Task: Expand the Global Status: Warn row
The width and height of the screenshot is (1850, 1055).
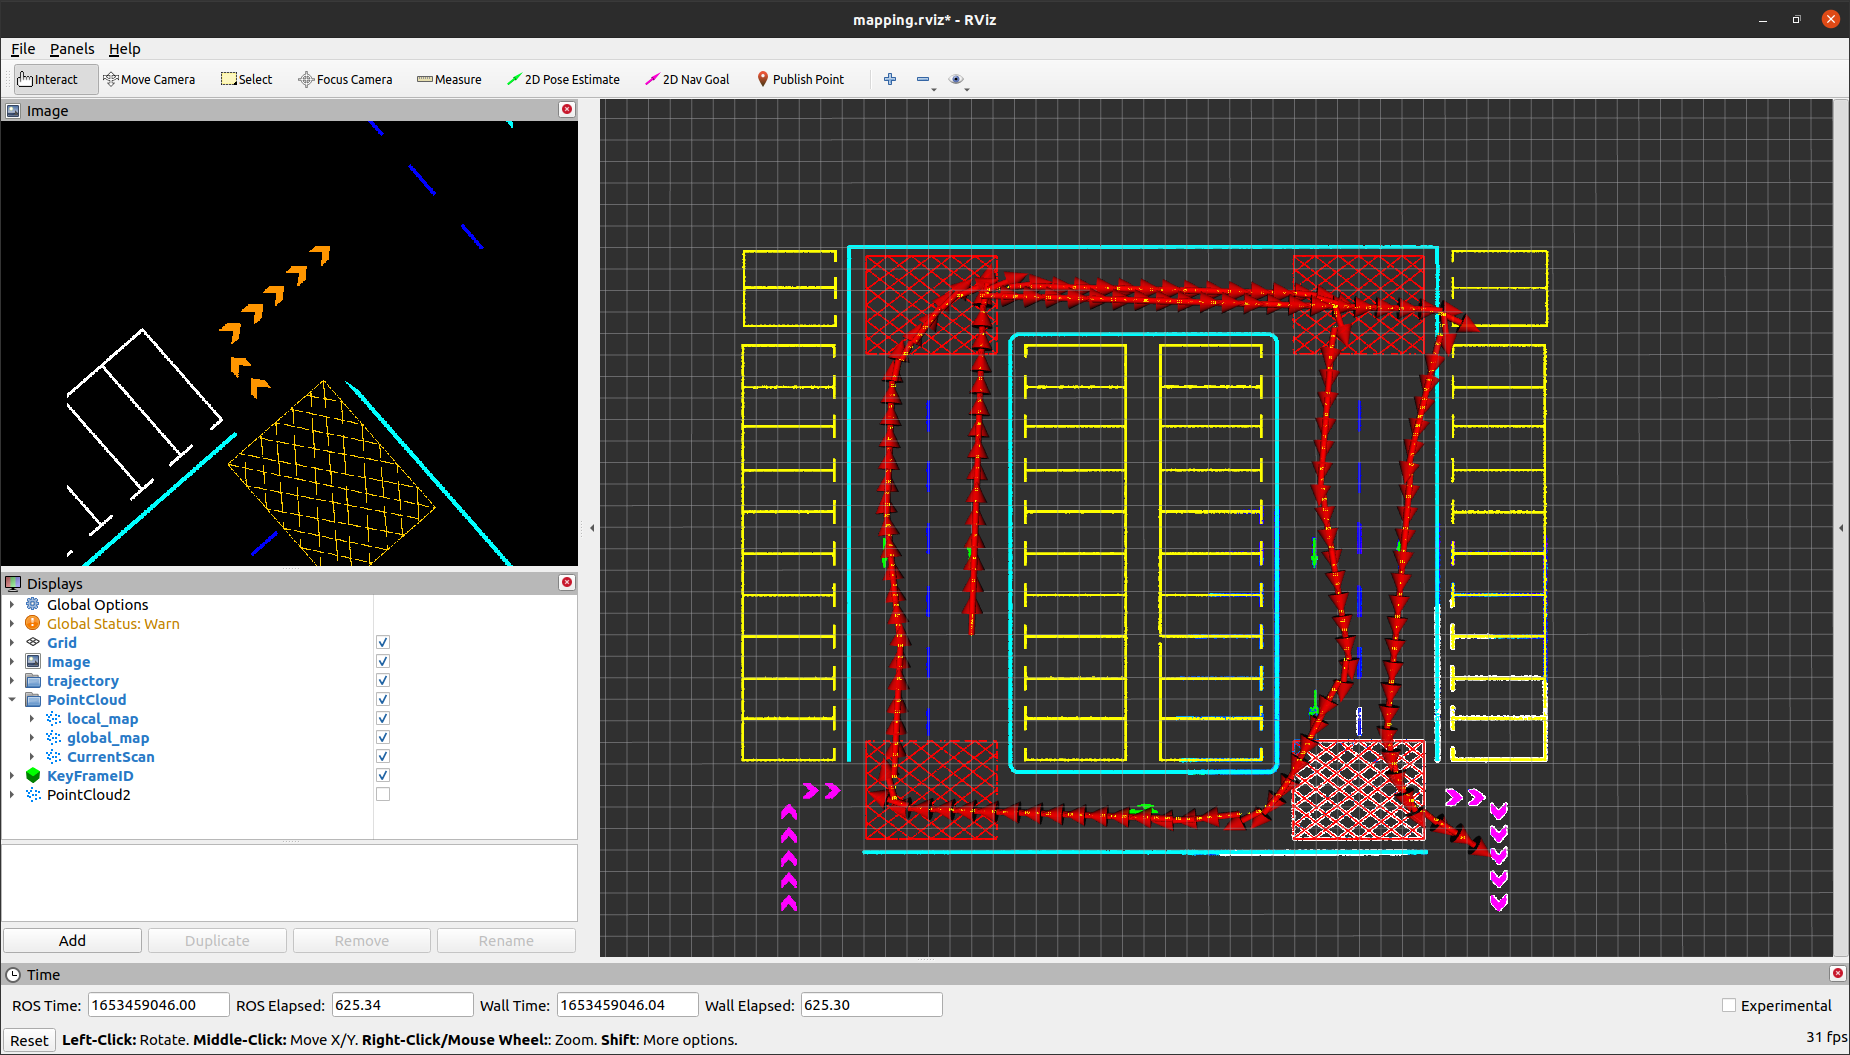Action: pos(12,623)
